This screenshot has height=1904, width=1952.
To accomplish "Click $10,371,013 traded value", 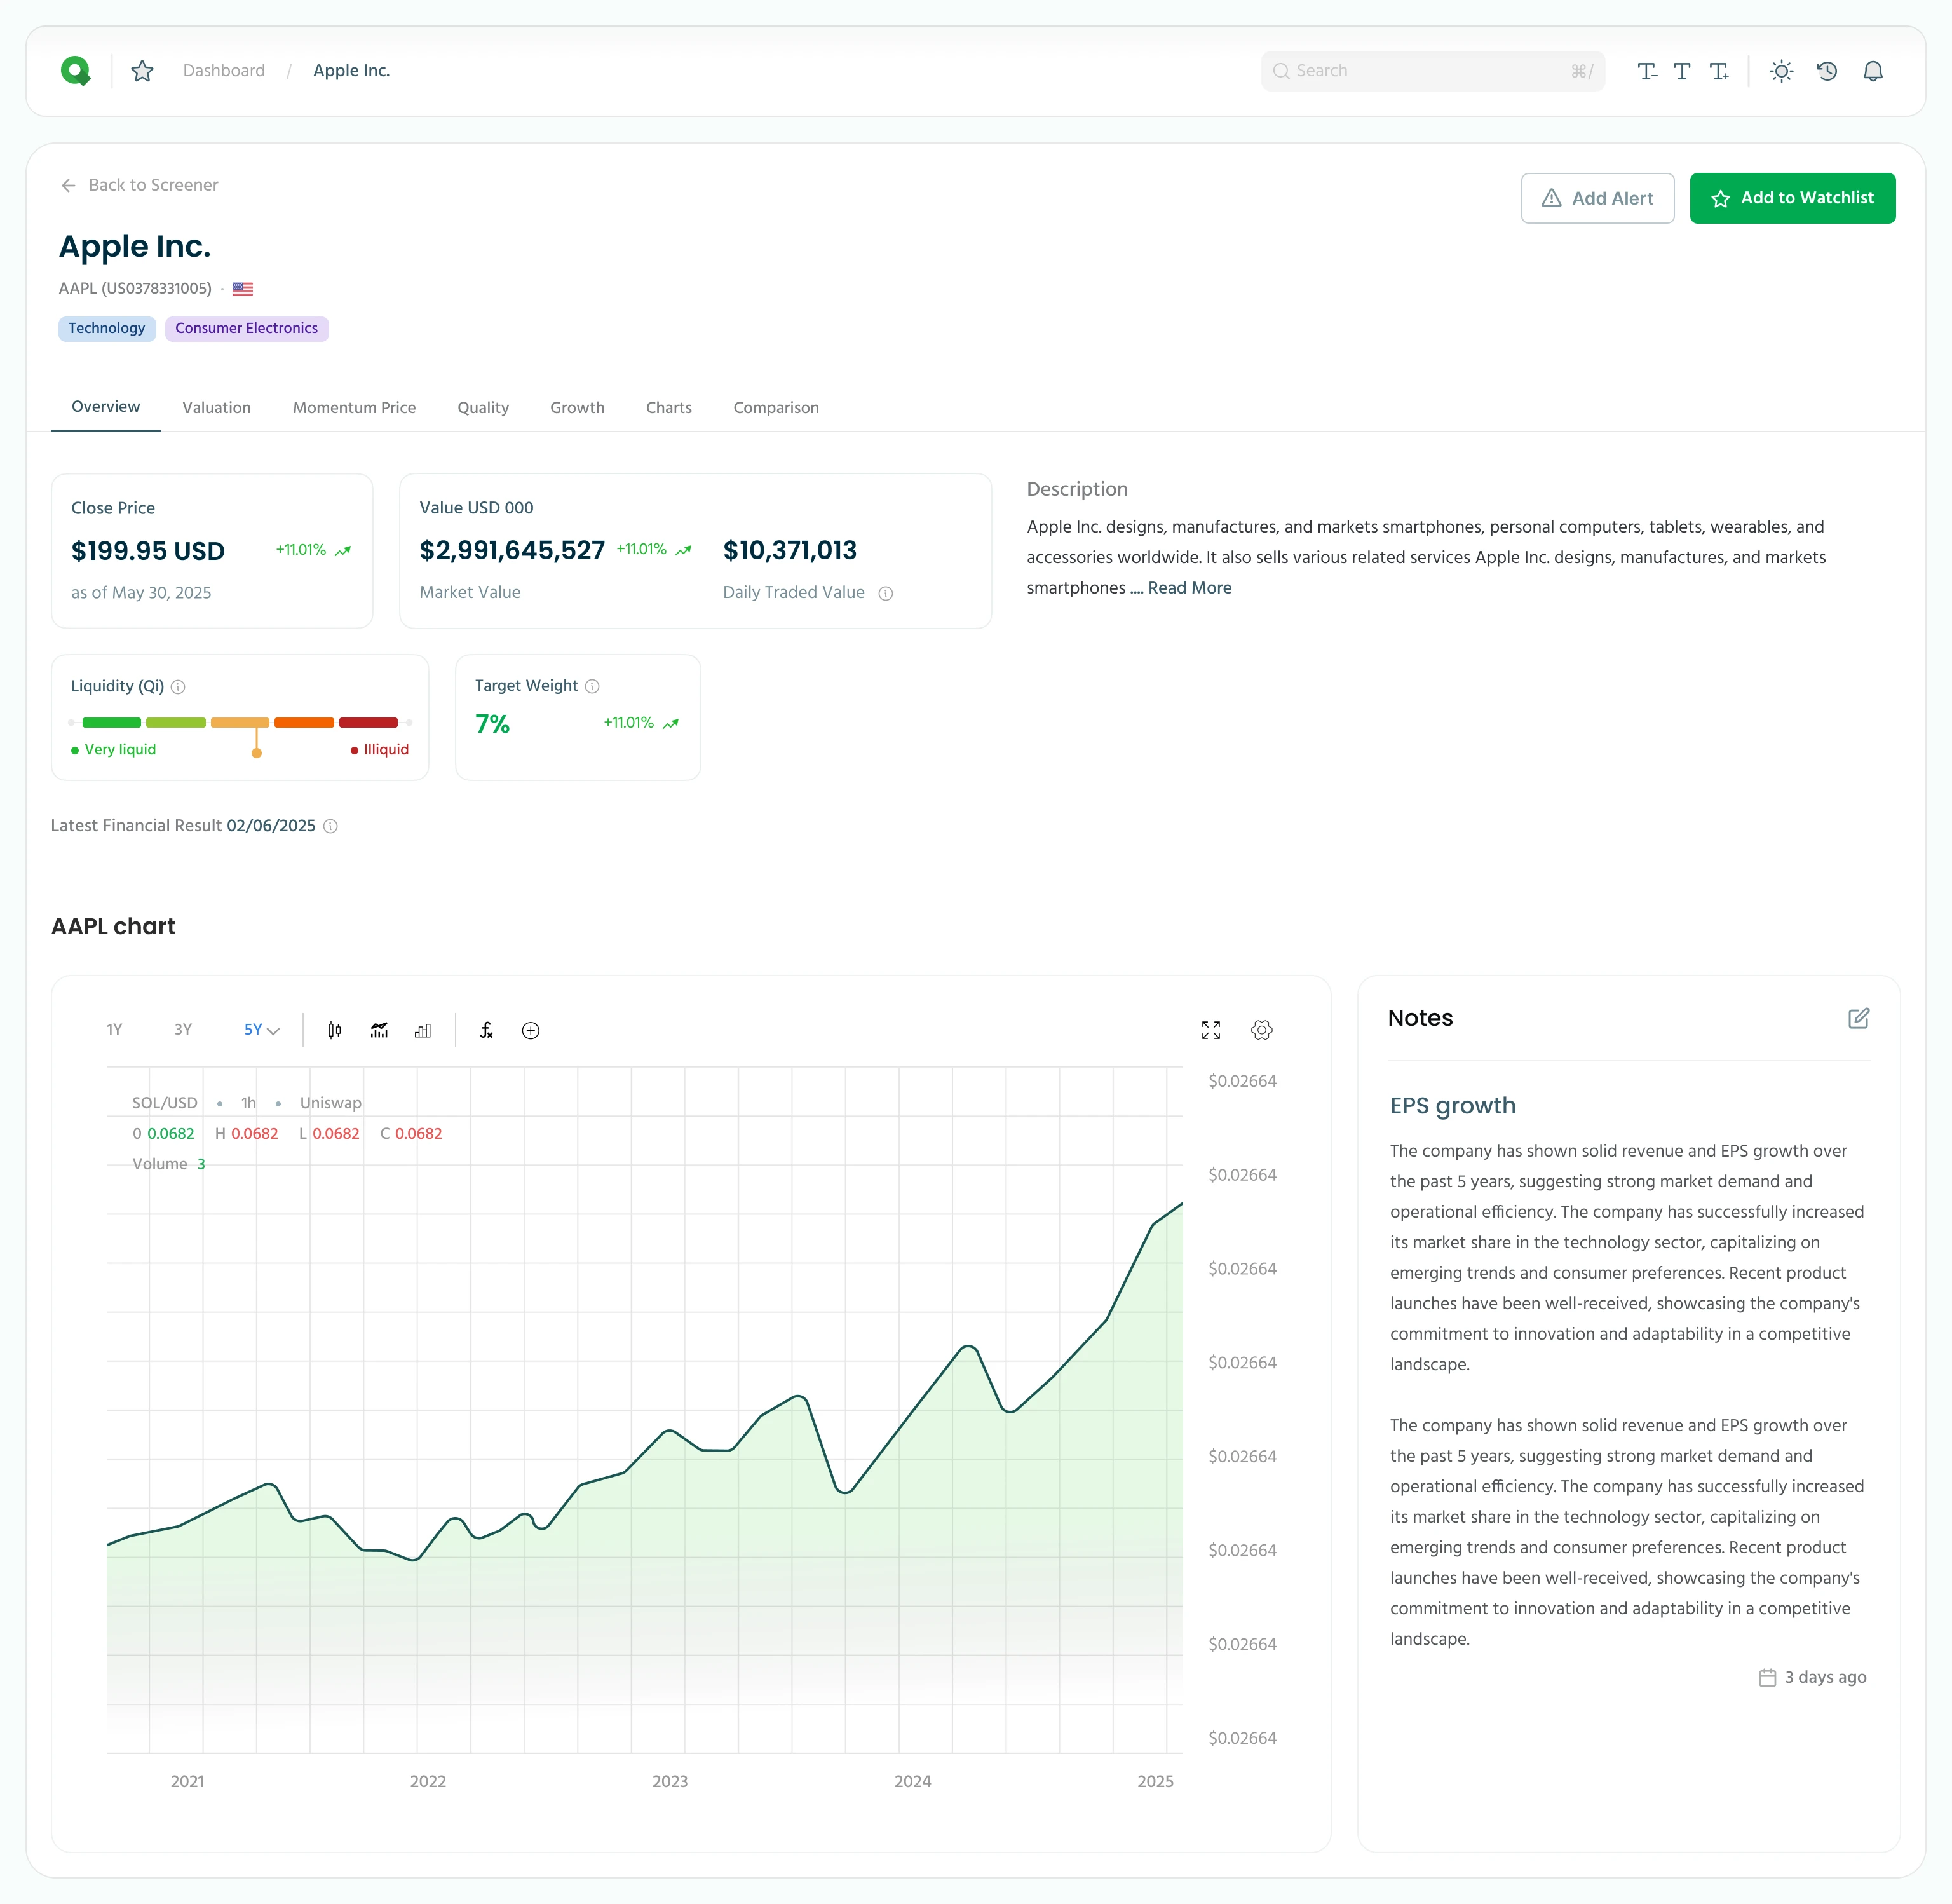I will click(x=790, y=550).
